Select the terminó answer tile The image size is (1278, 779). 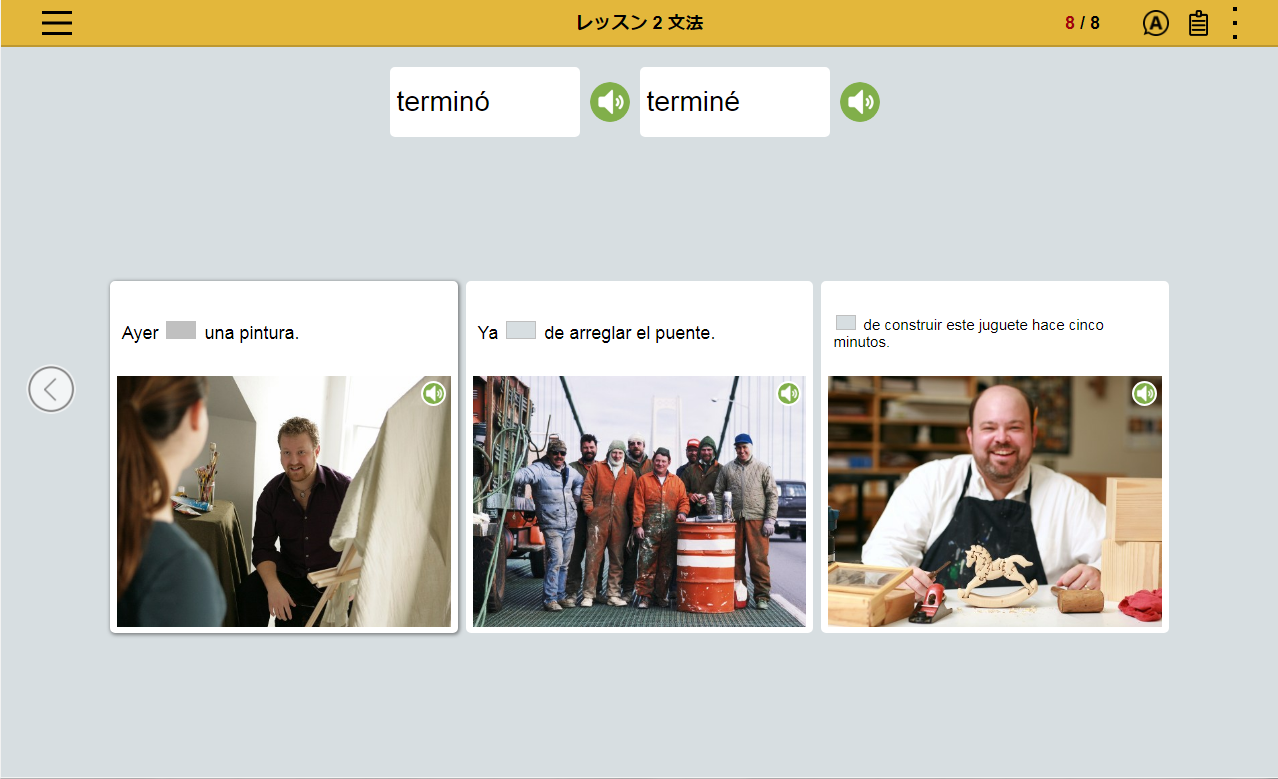coord(485,102)
